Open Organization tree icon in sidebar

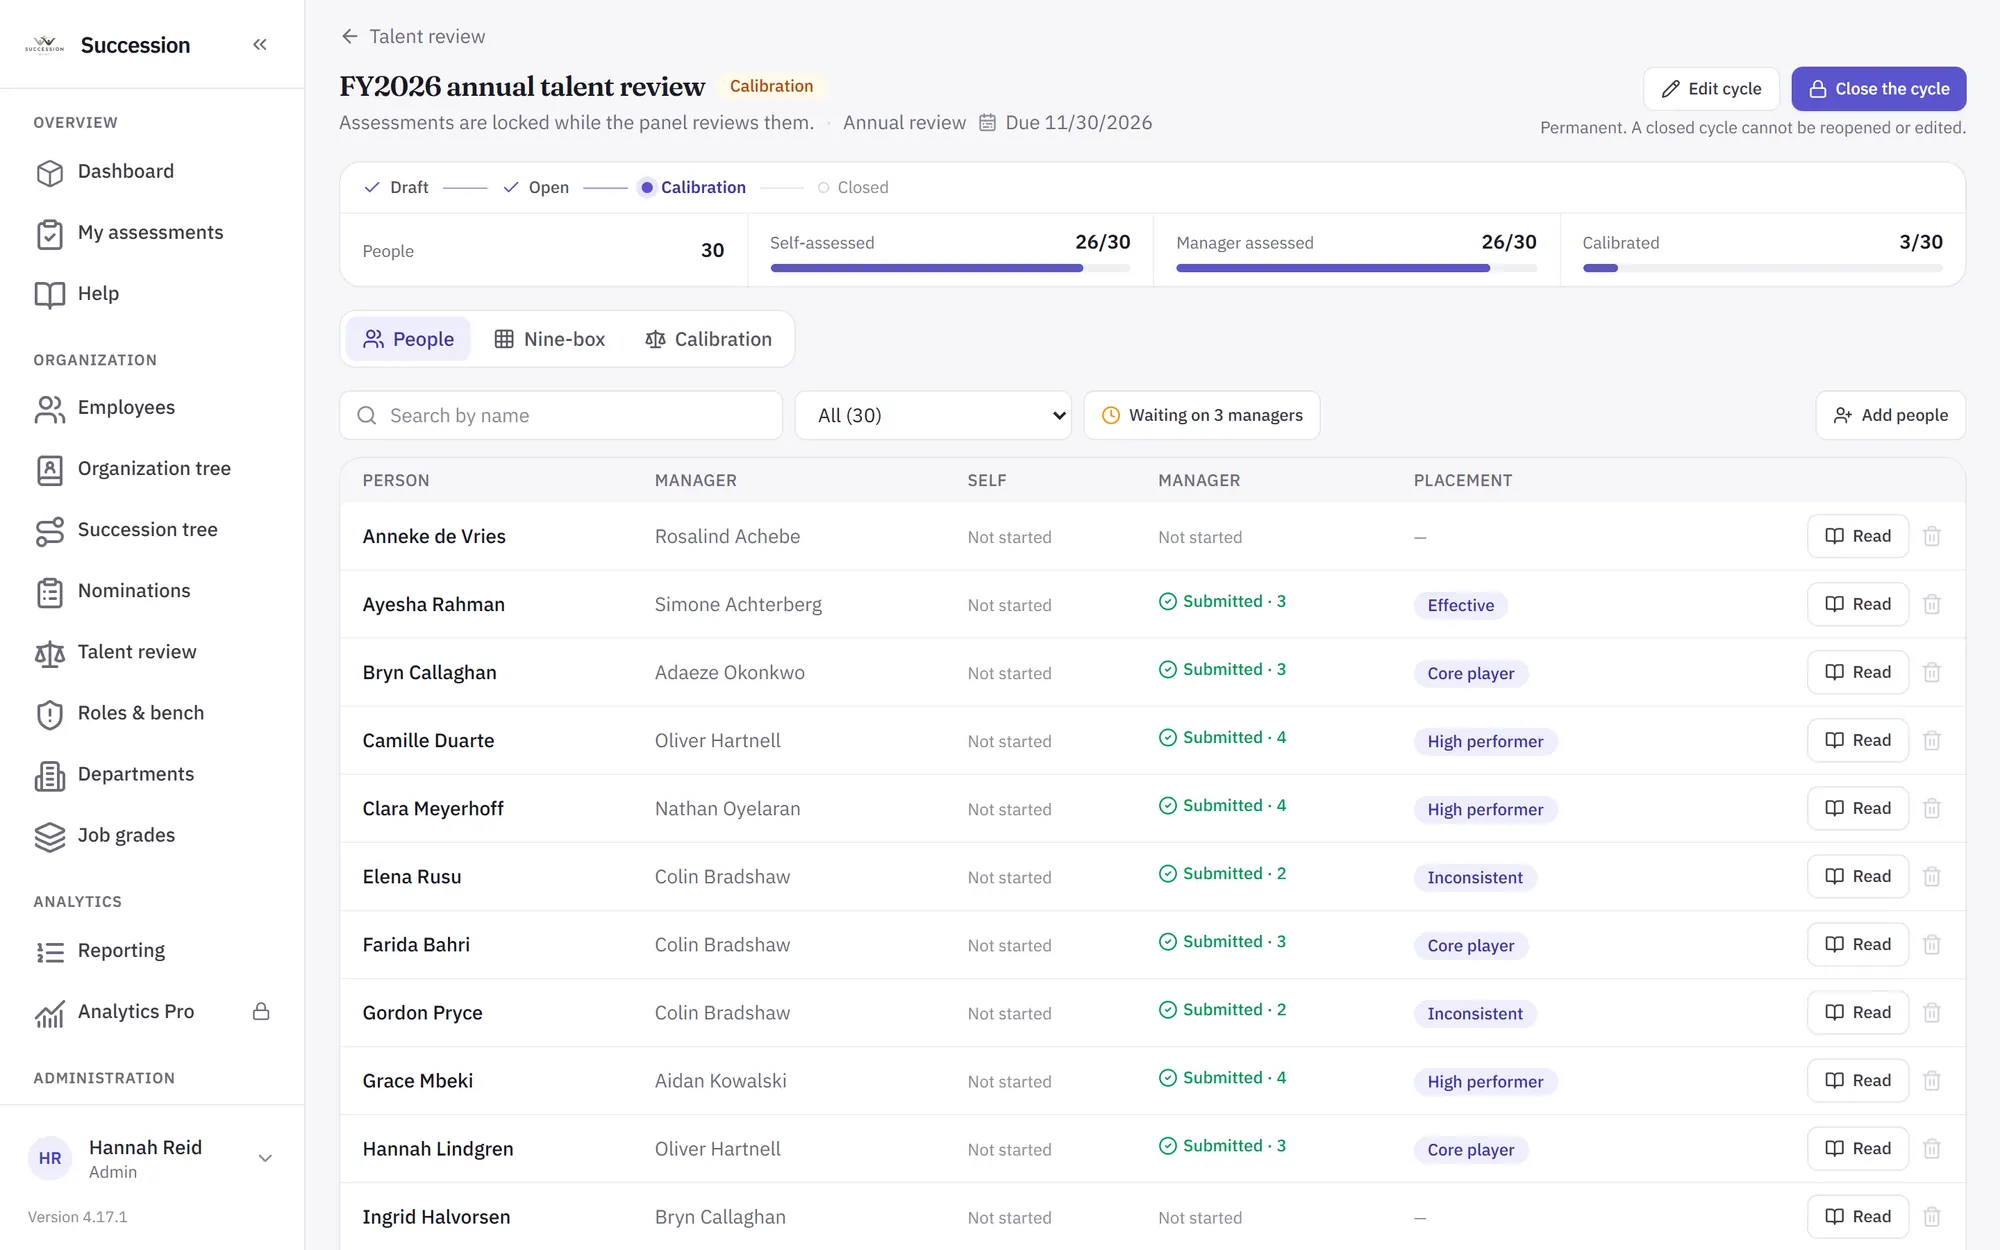49,469
